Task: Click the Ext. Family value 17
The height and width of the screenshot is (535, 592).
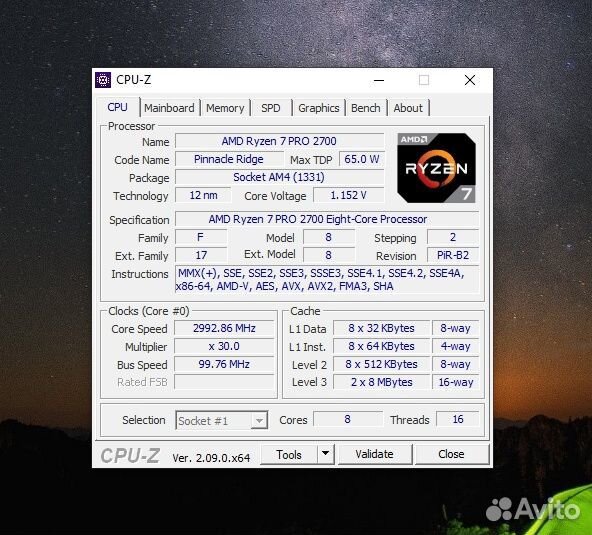Action: tap(201, 255)
